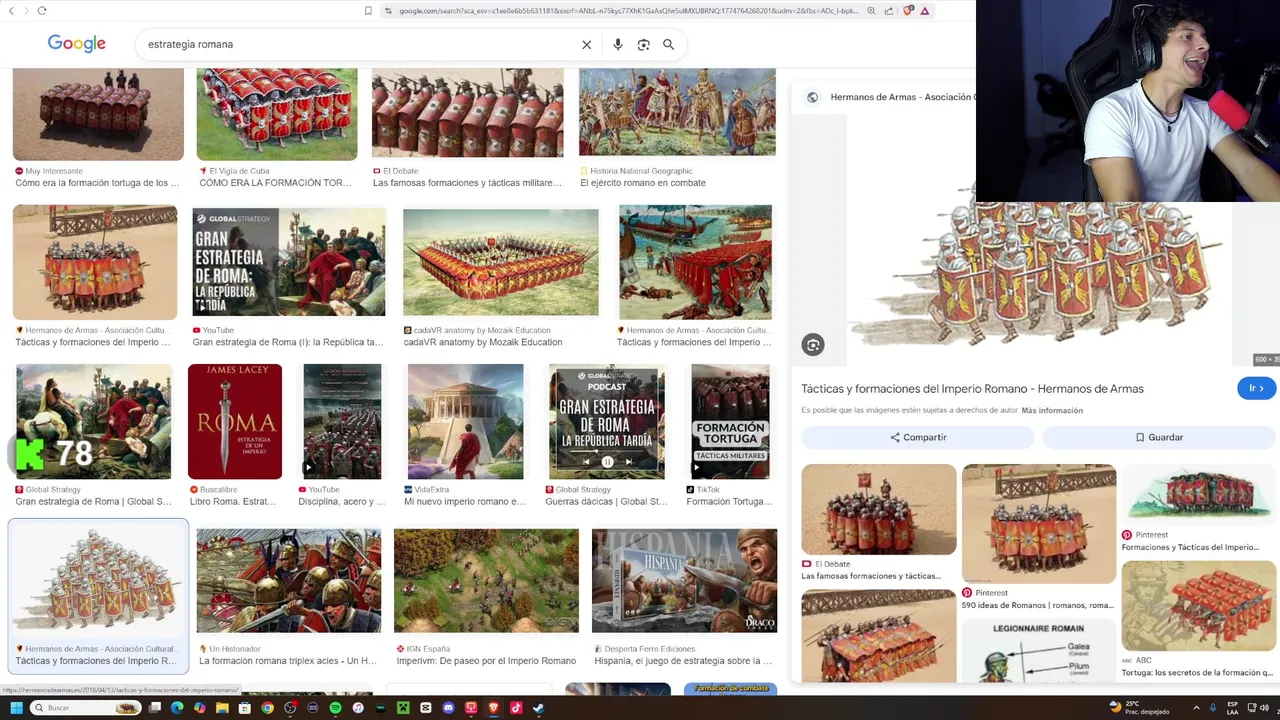The height and width of the screenshot is (720, 1280).
Task: Open CapCut from the taskbar
Action: [x=426, y=708]
